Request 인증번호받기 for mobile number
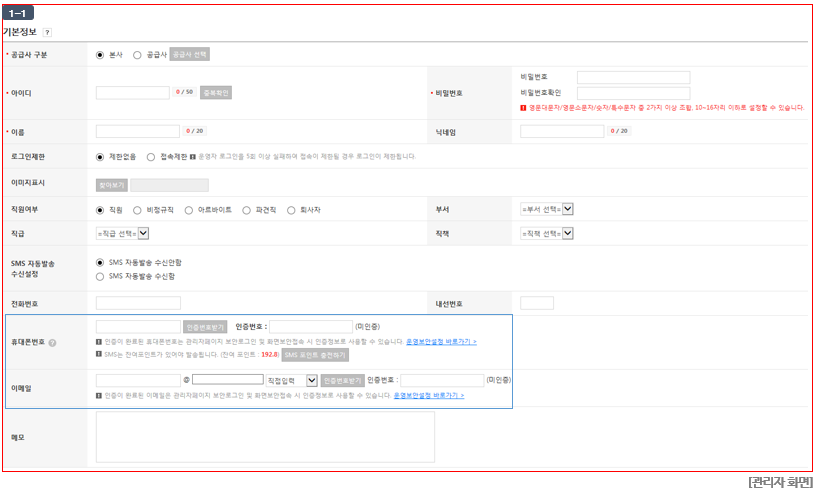Viewport: 816px width, 493px height. point(205,327)
